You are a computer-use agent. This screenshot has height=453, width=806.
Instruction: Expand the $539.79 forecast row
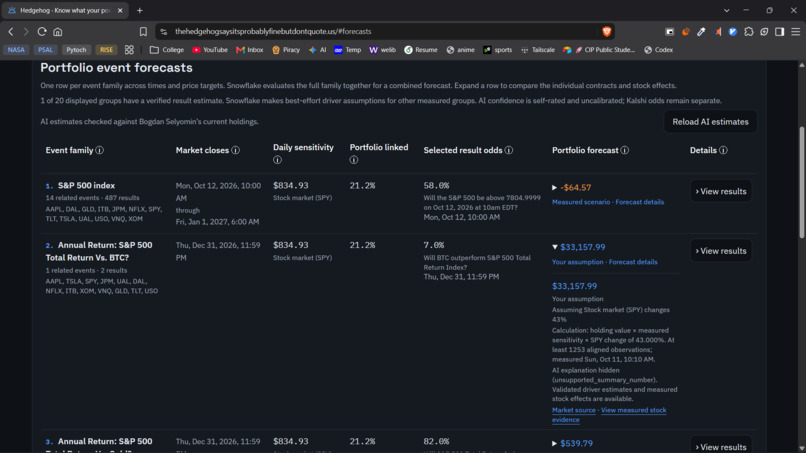coord(554,443)
